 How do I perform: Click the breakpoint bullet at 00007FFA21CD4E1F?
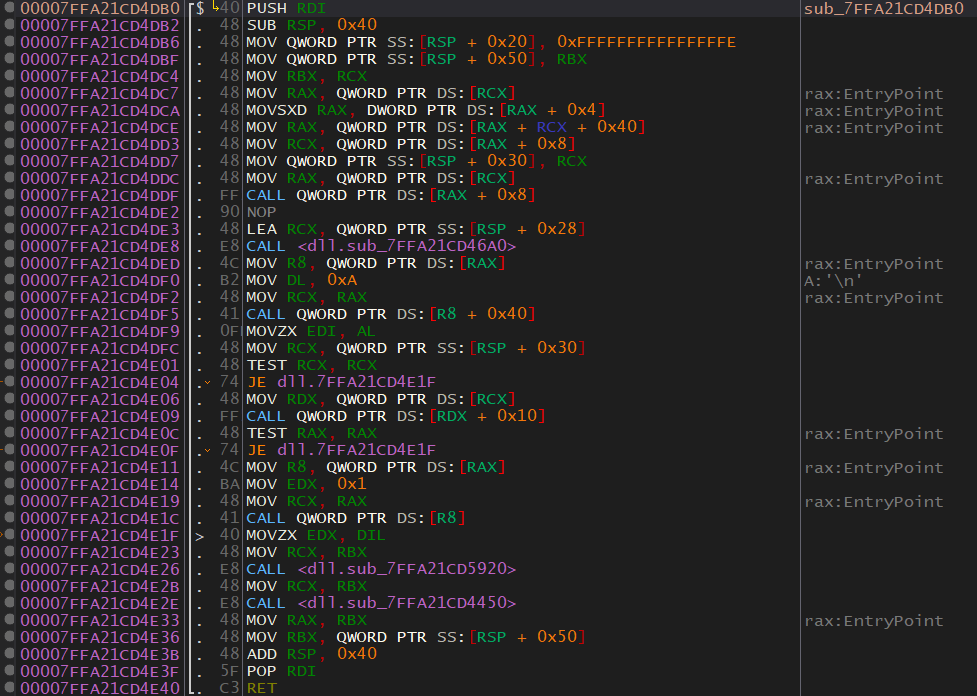tap(10, 536)
